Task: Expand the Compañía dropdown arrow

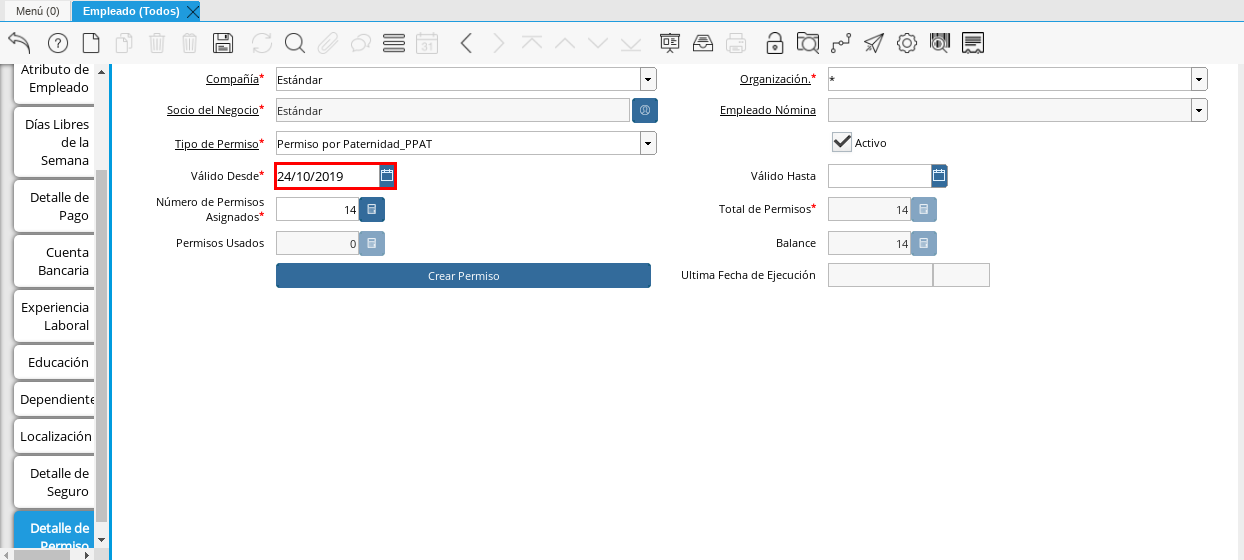Action: coord(648,79)
